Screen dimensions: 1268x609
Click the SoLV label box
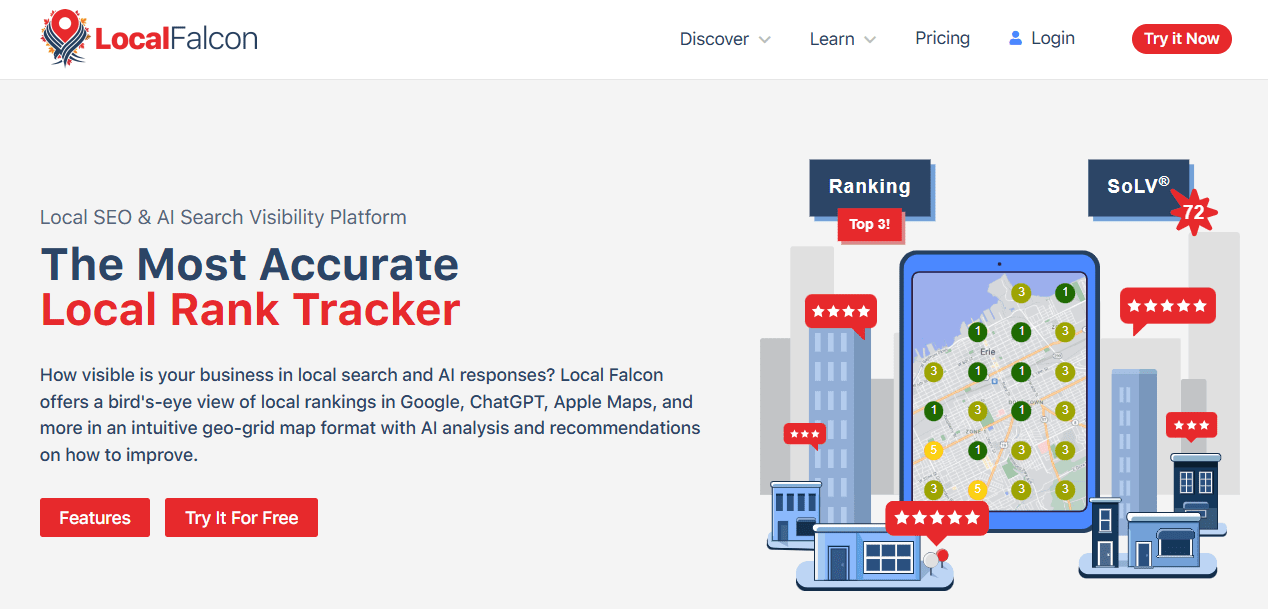click(1137, 187)
